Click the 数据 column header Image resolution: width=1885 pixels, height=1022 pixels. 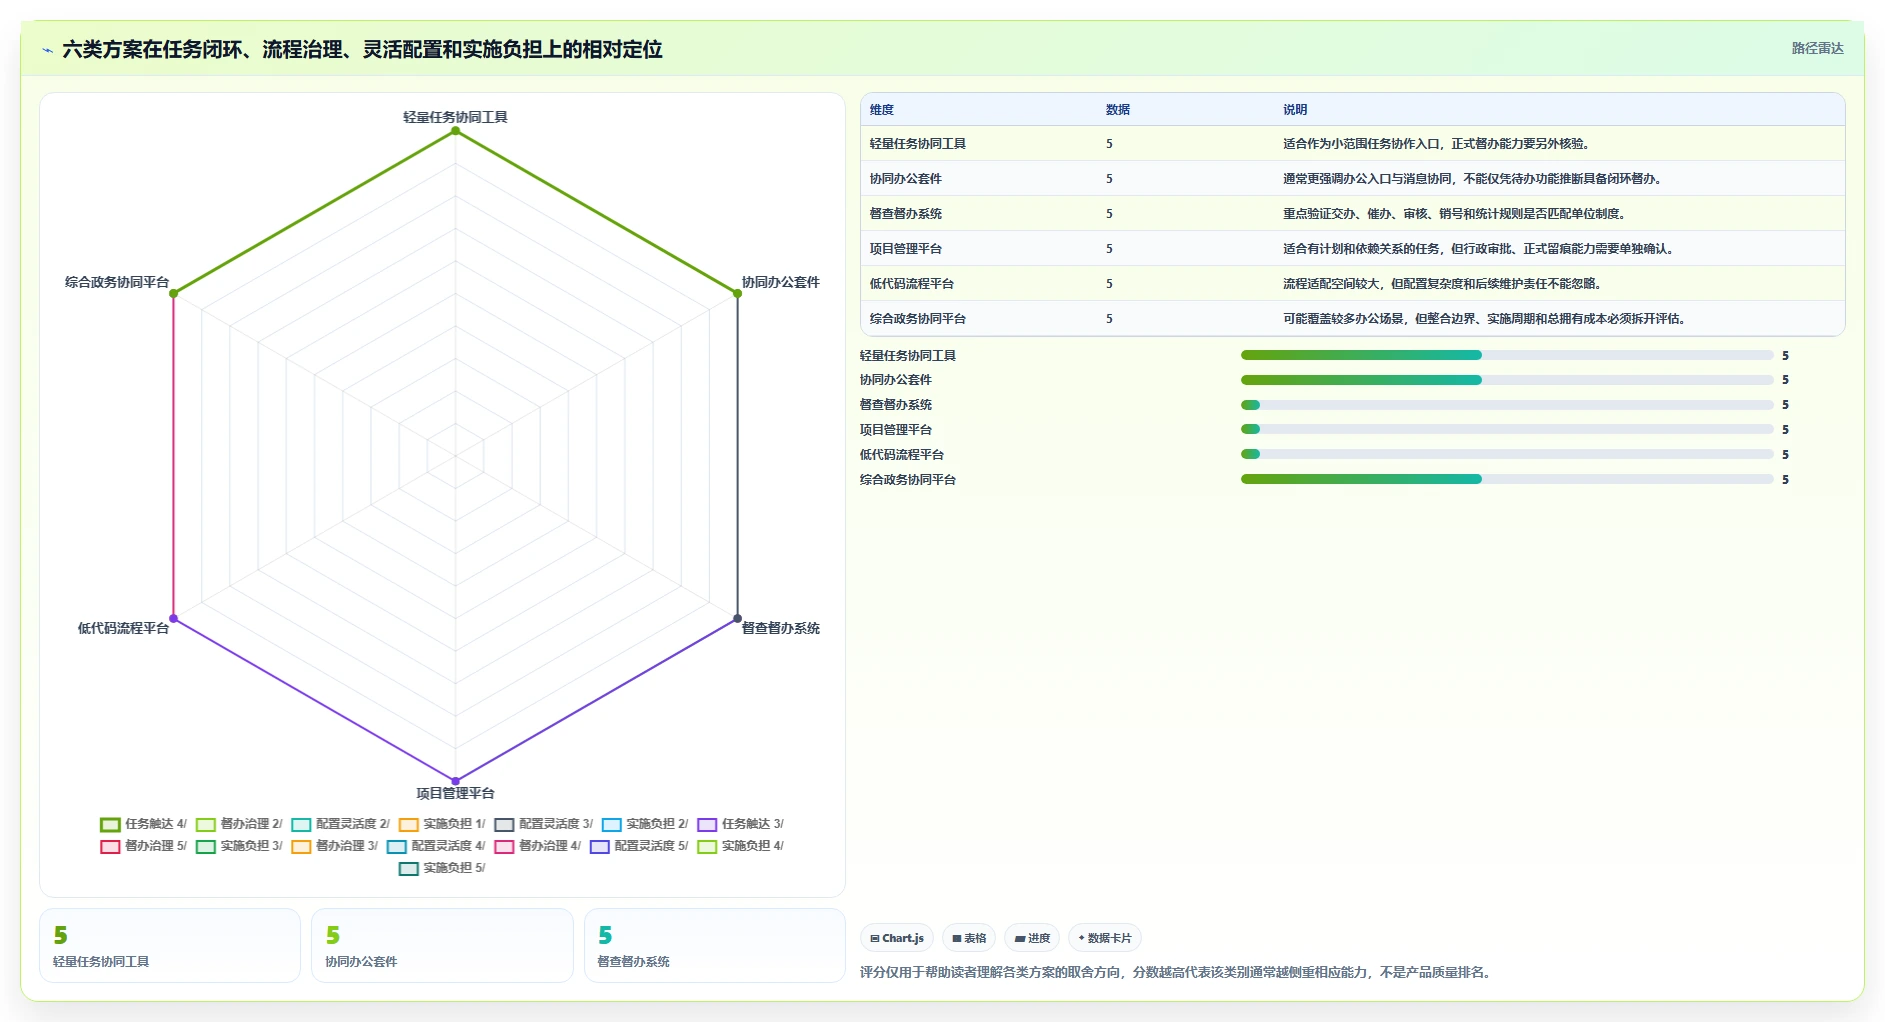coord(1118,110)
